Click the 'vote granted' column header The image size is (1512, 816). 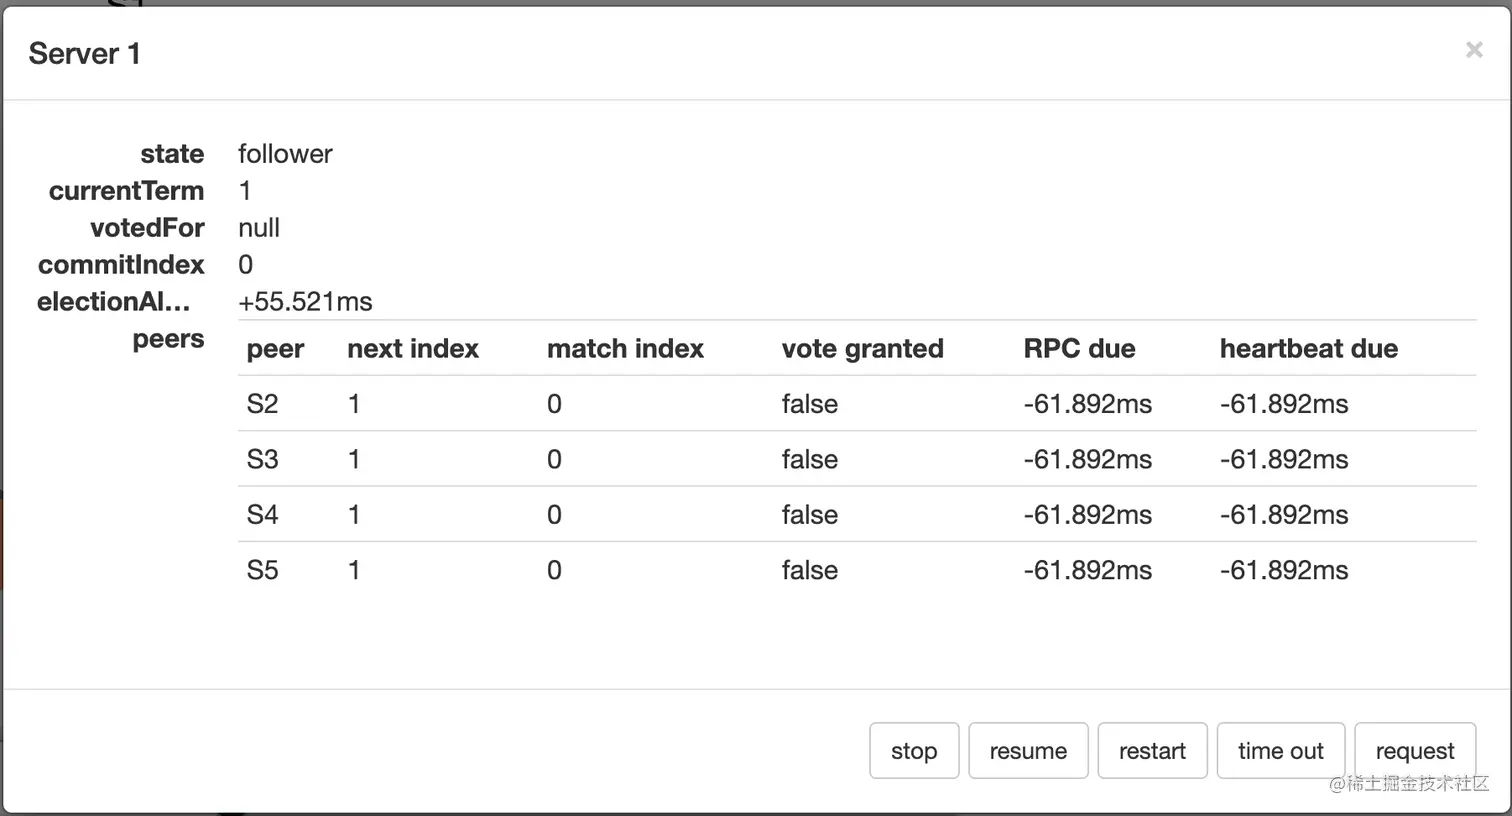click(x=862, y=349)
